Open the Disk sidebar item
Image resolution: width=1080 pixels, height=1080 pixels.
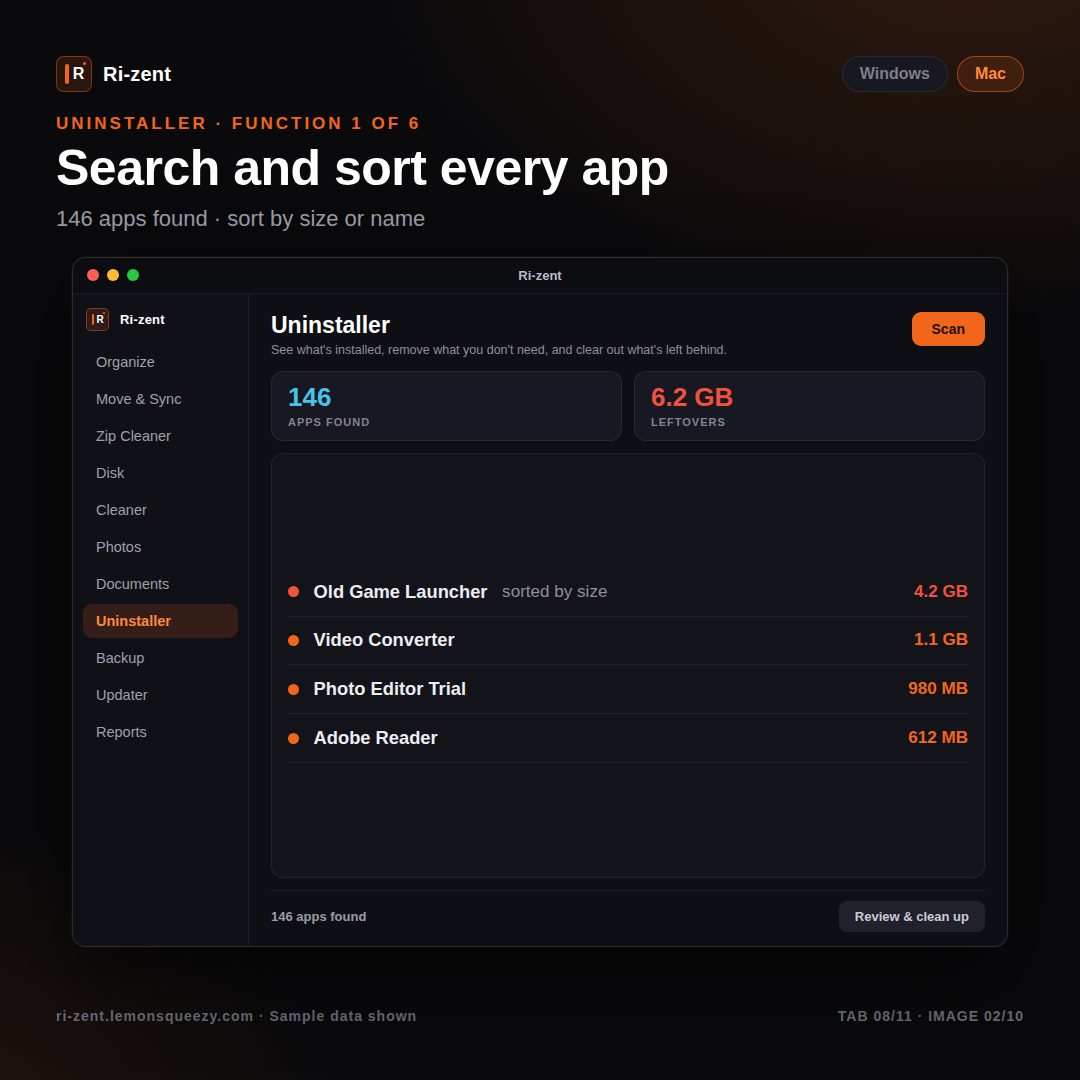click(160, 473)
